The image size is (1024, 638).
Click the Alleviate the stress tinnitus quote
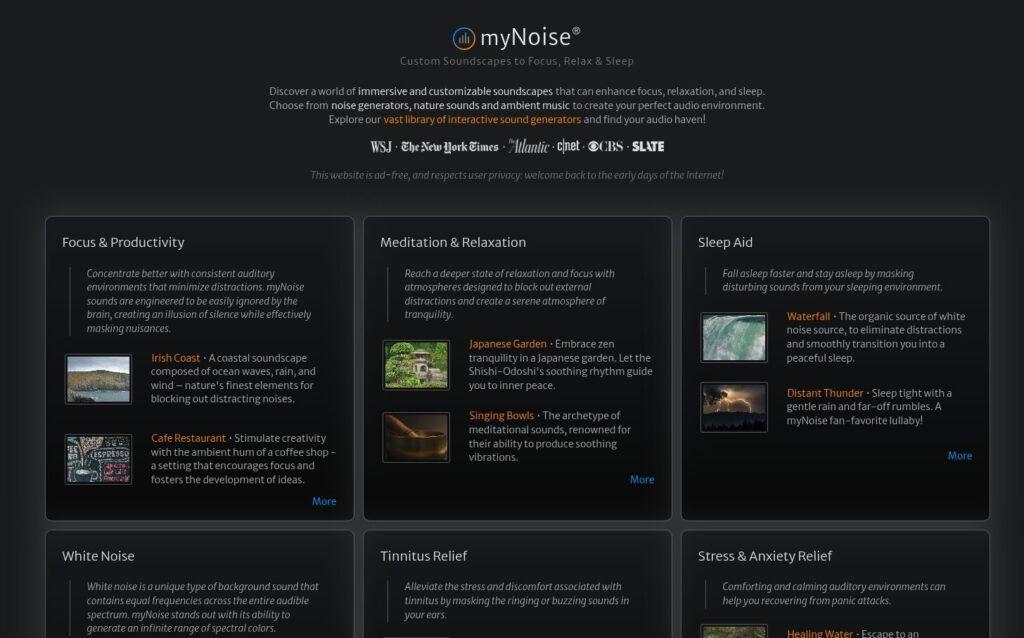coord(517,601)
